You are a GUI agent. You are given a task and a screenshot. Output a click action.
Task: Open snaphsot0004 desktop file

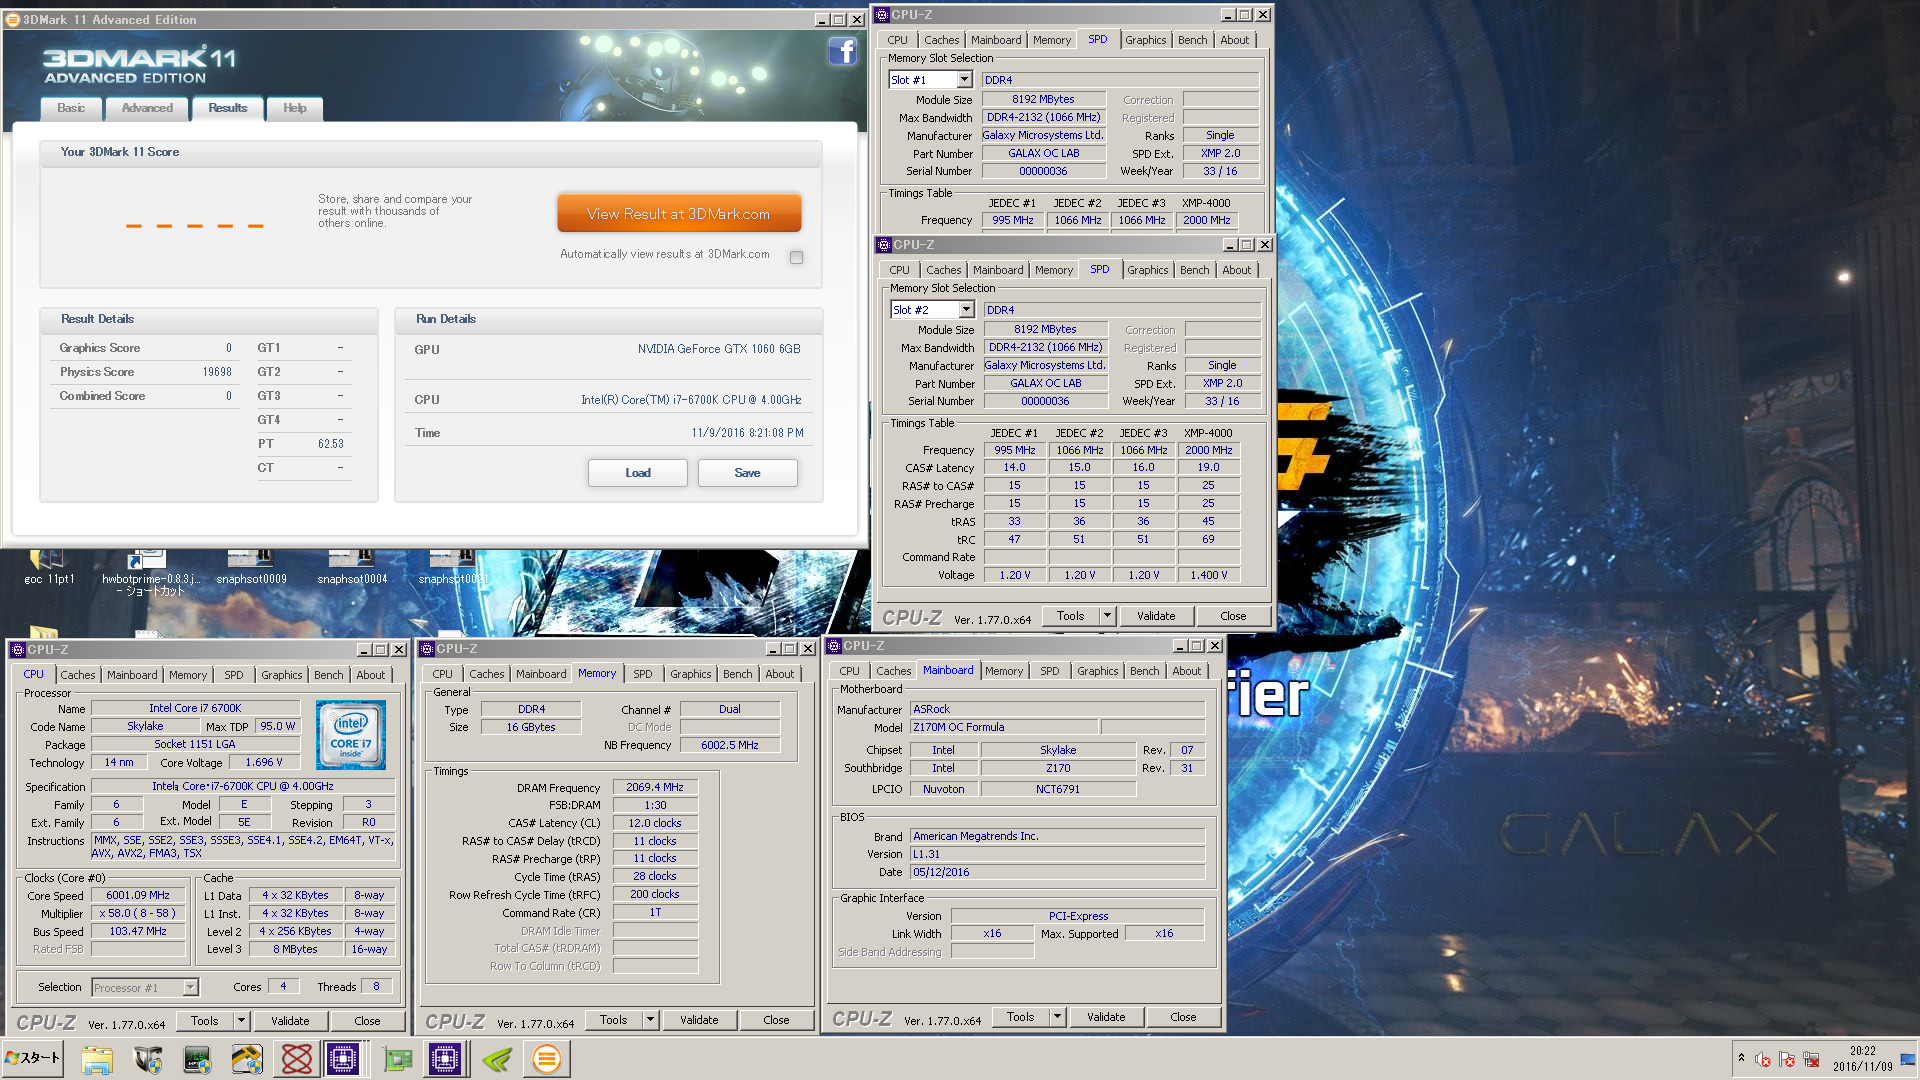point(352,568)
